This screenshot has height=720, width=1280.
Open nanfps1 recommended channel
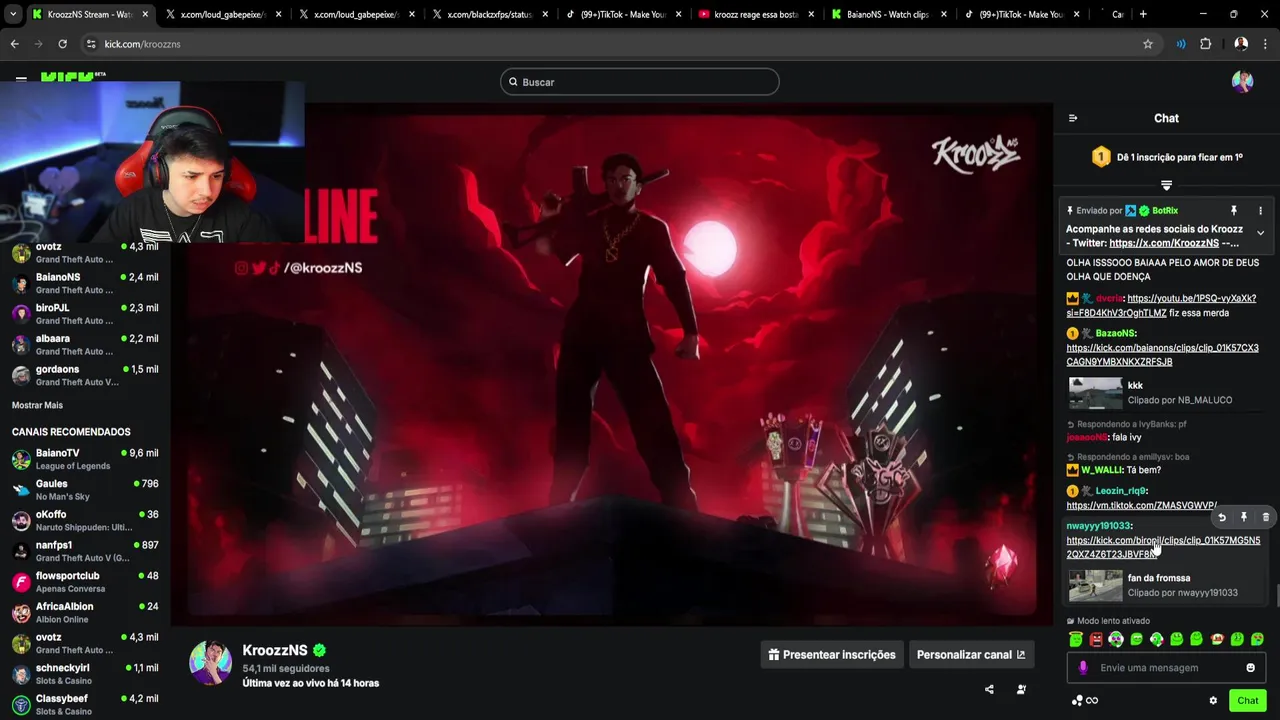tap(85, 551)
